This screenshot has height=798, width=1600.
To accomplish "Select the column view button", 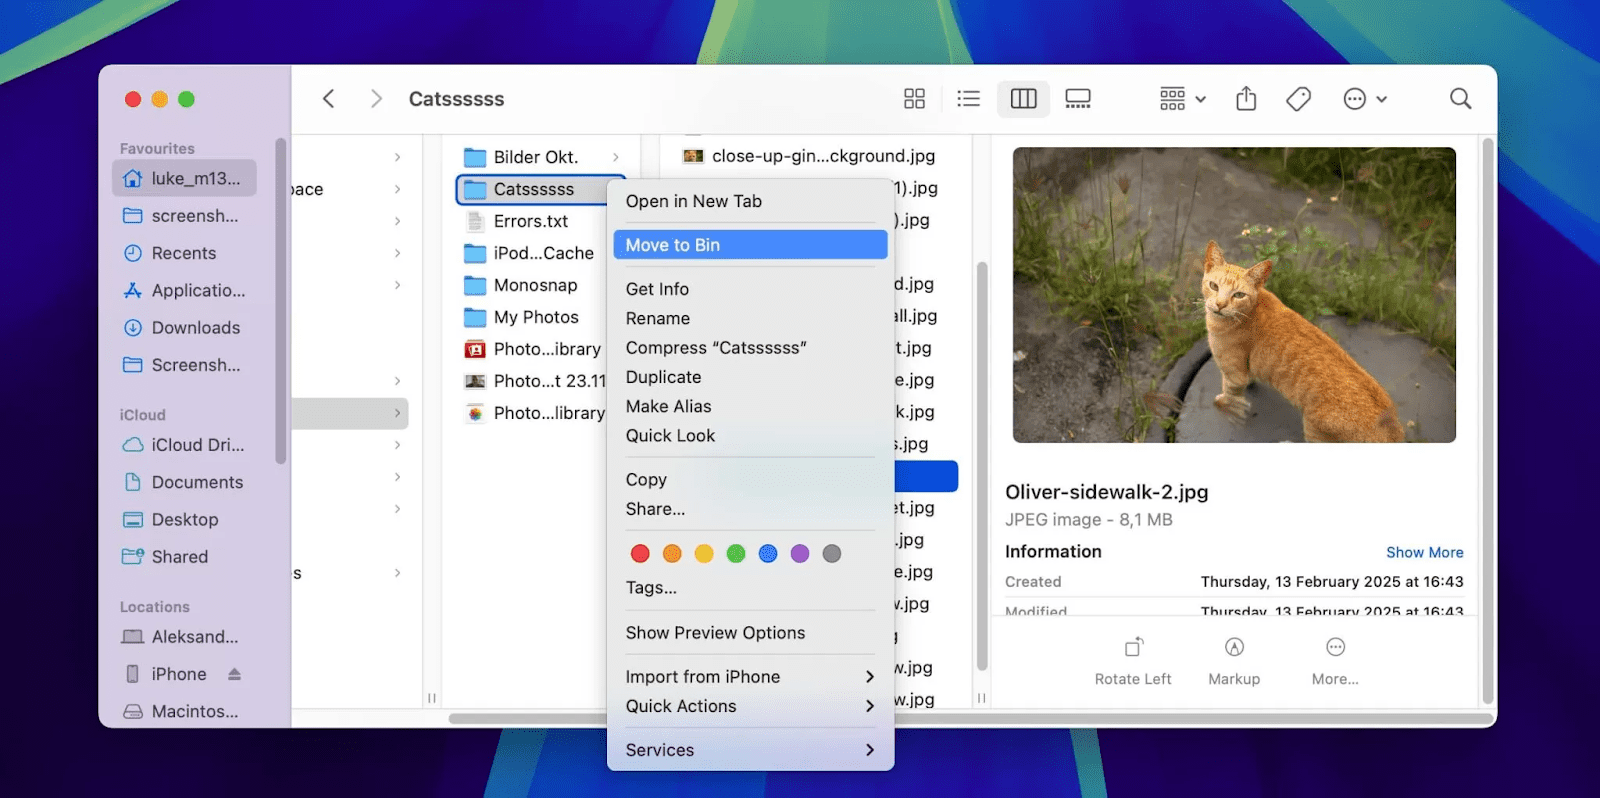I will [1023, 99].
